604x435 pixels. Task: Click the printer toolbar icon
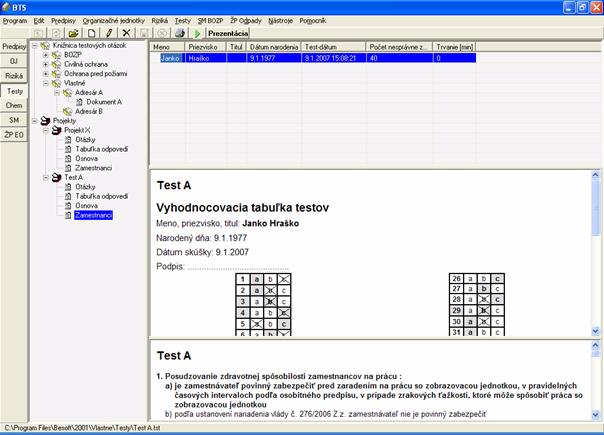pos(180,34)
